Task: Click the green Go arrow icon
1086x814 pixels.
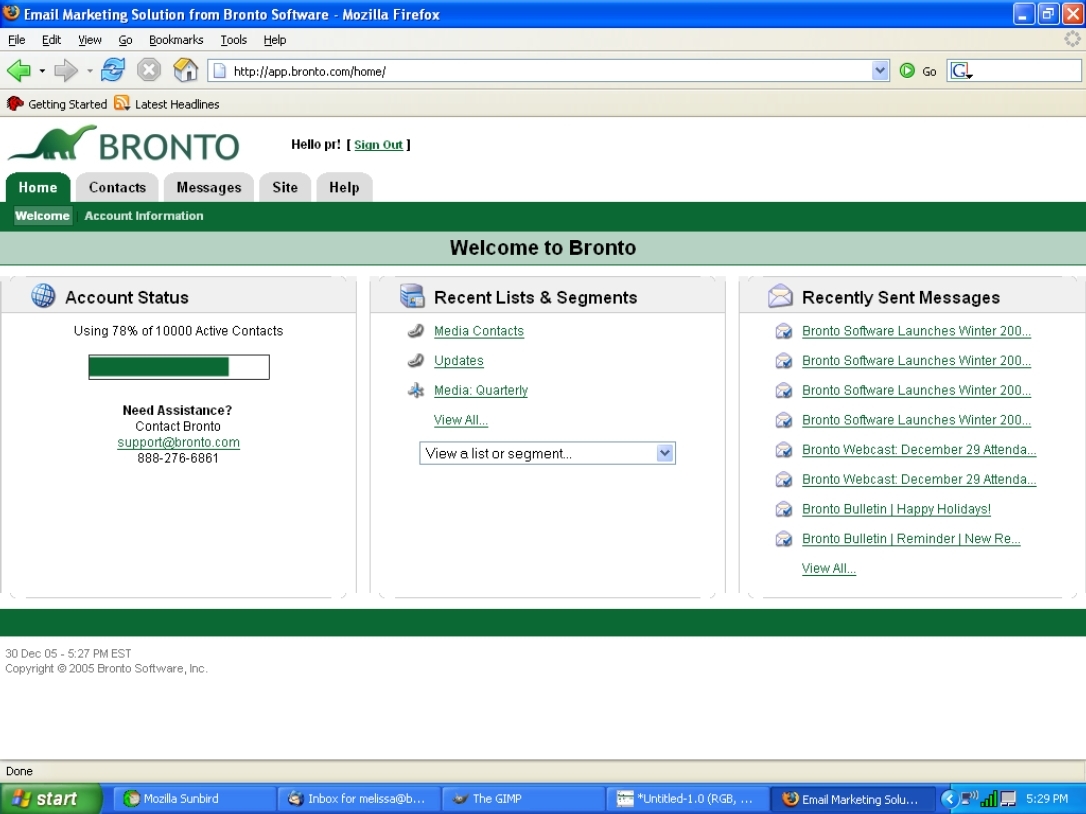Action: 907,71
